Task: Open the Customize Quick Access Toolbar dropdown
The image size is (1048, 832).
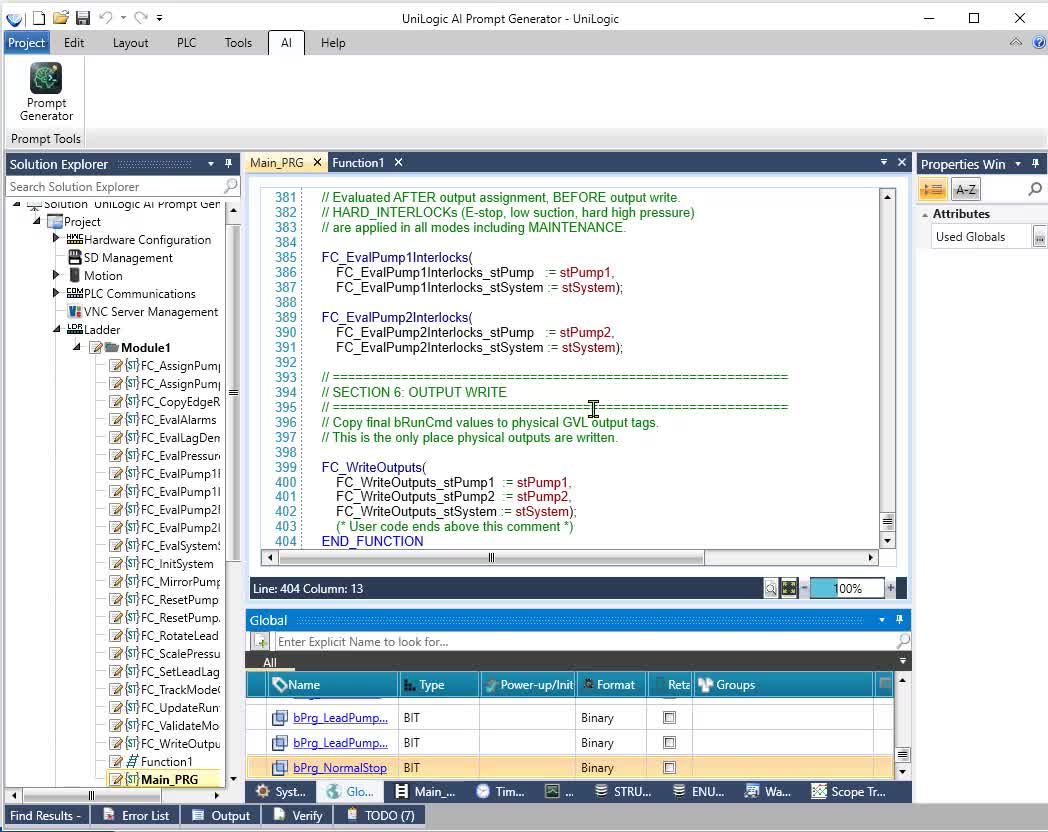Action: (159, 18)
